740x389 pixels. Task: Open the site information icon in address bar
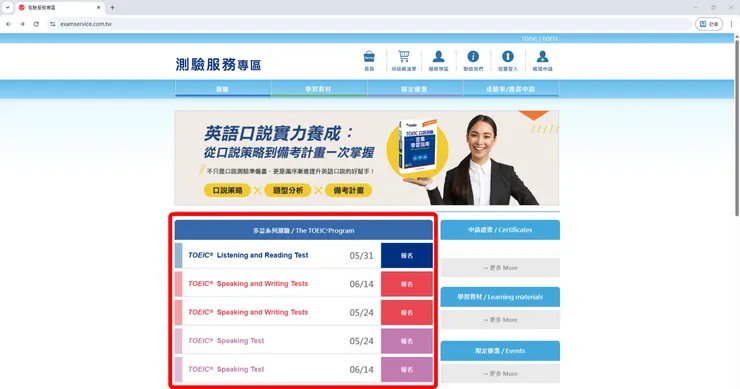tap(52, 24)
